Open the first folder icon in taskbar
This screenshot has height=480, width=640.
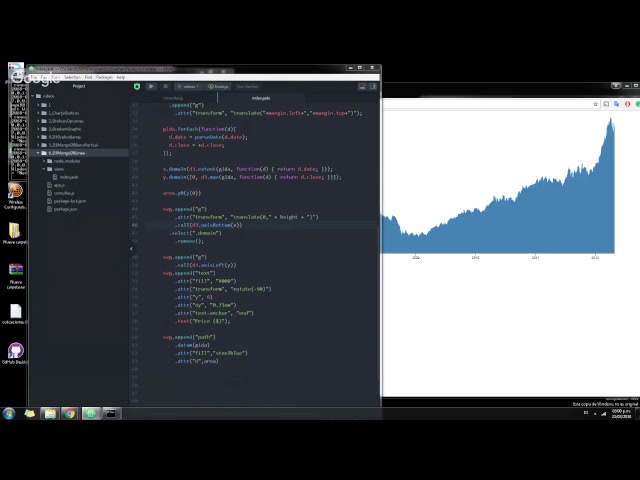click(x=29, y=413)
